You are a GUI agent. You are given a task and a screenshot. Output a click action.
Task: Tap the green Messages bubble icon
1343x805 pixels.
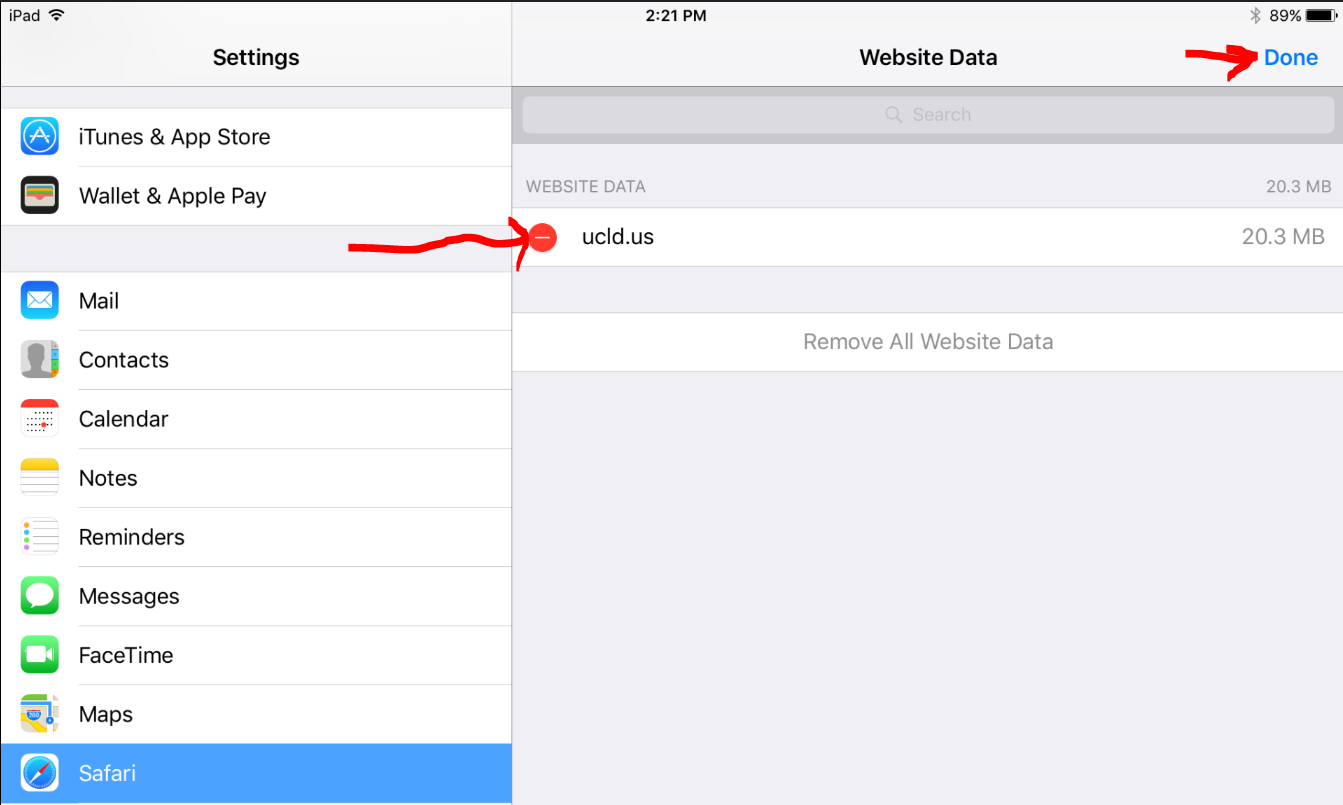(40, 596)
